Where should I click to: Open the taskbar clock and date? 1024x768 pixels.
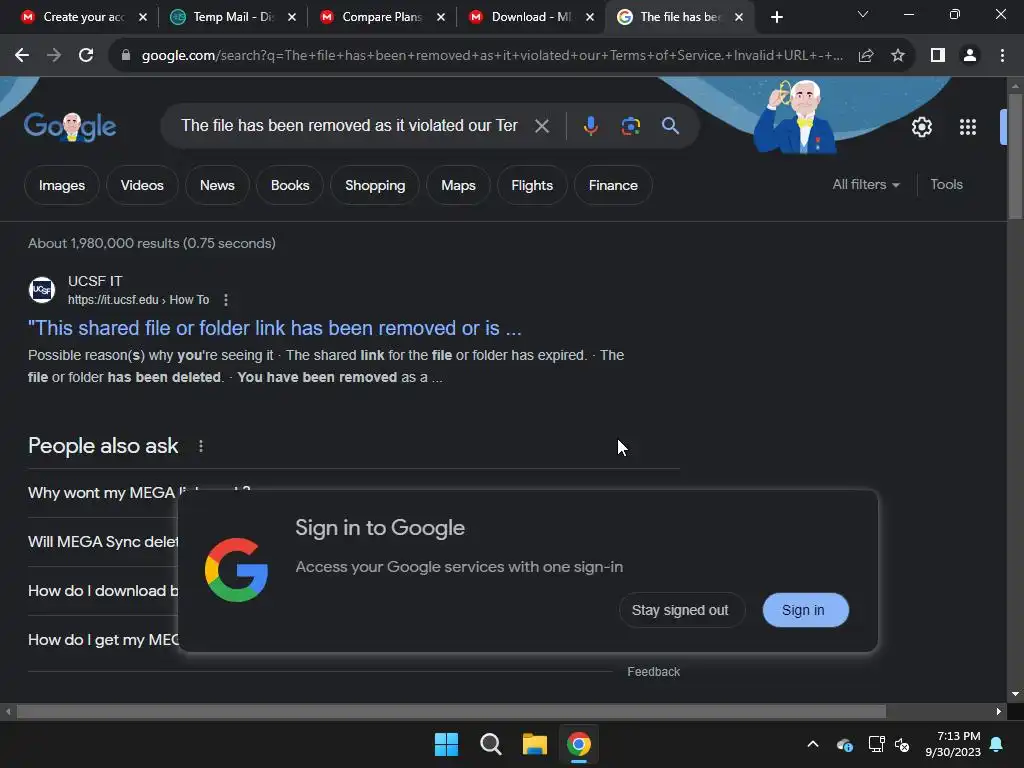(x=953, y=744)
